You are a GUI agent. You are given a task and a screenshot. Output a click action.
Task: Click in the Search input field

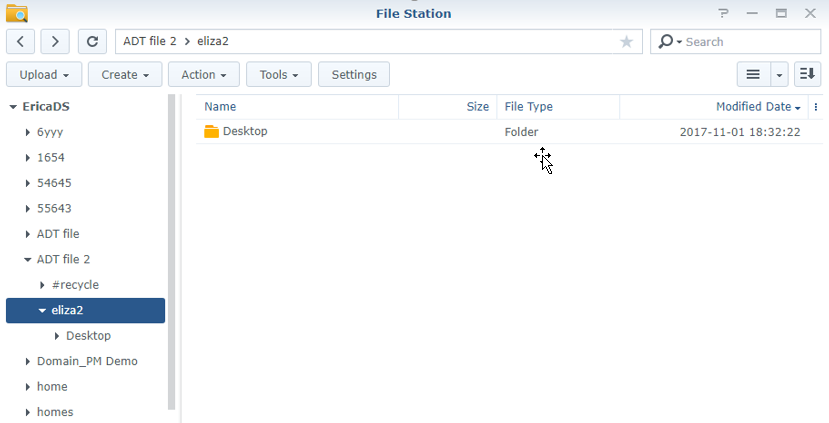click(x=751, y=42)
